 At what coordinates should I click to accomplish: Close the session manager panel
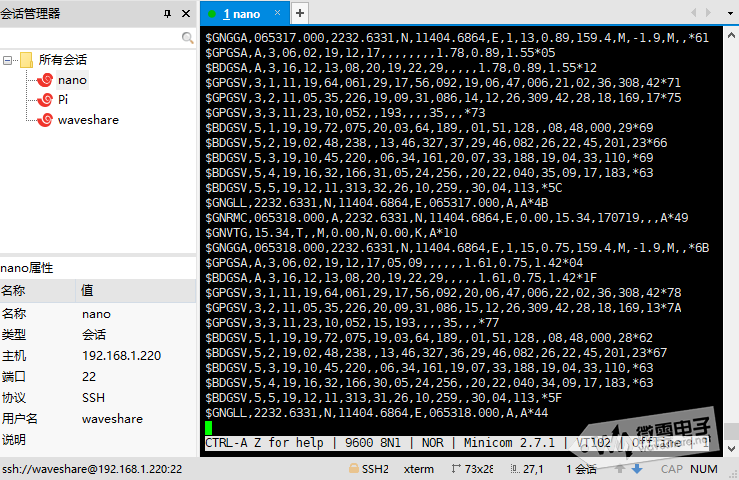pos(185,13)
